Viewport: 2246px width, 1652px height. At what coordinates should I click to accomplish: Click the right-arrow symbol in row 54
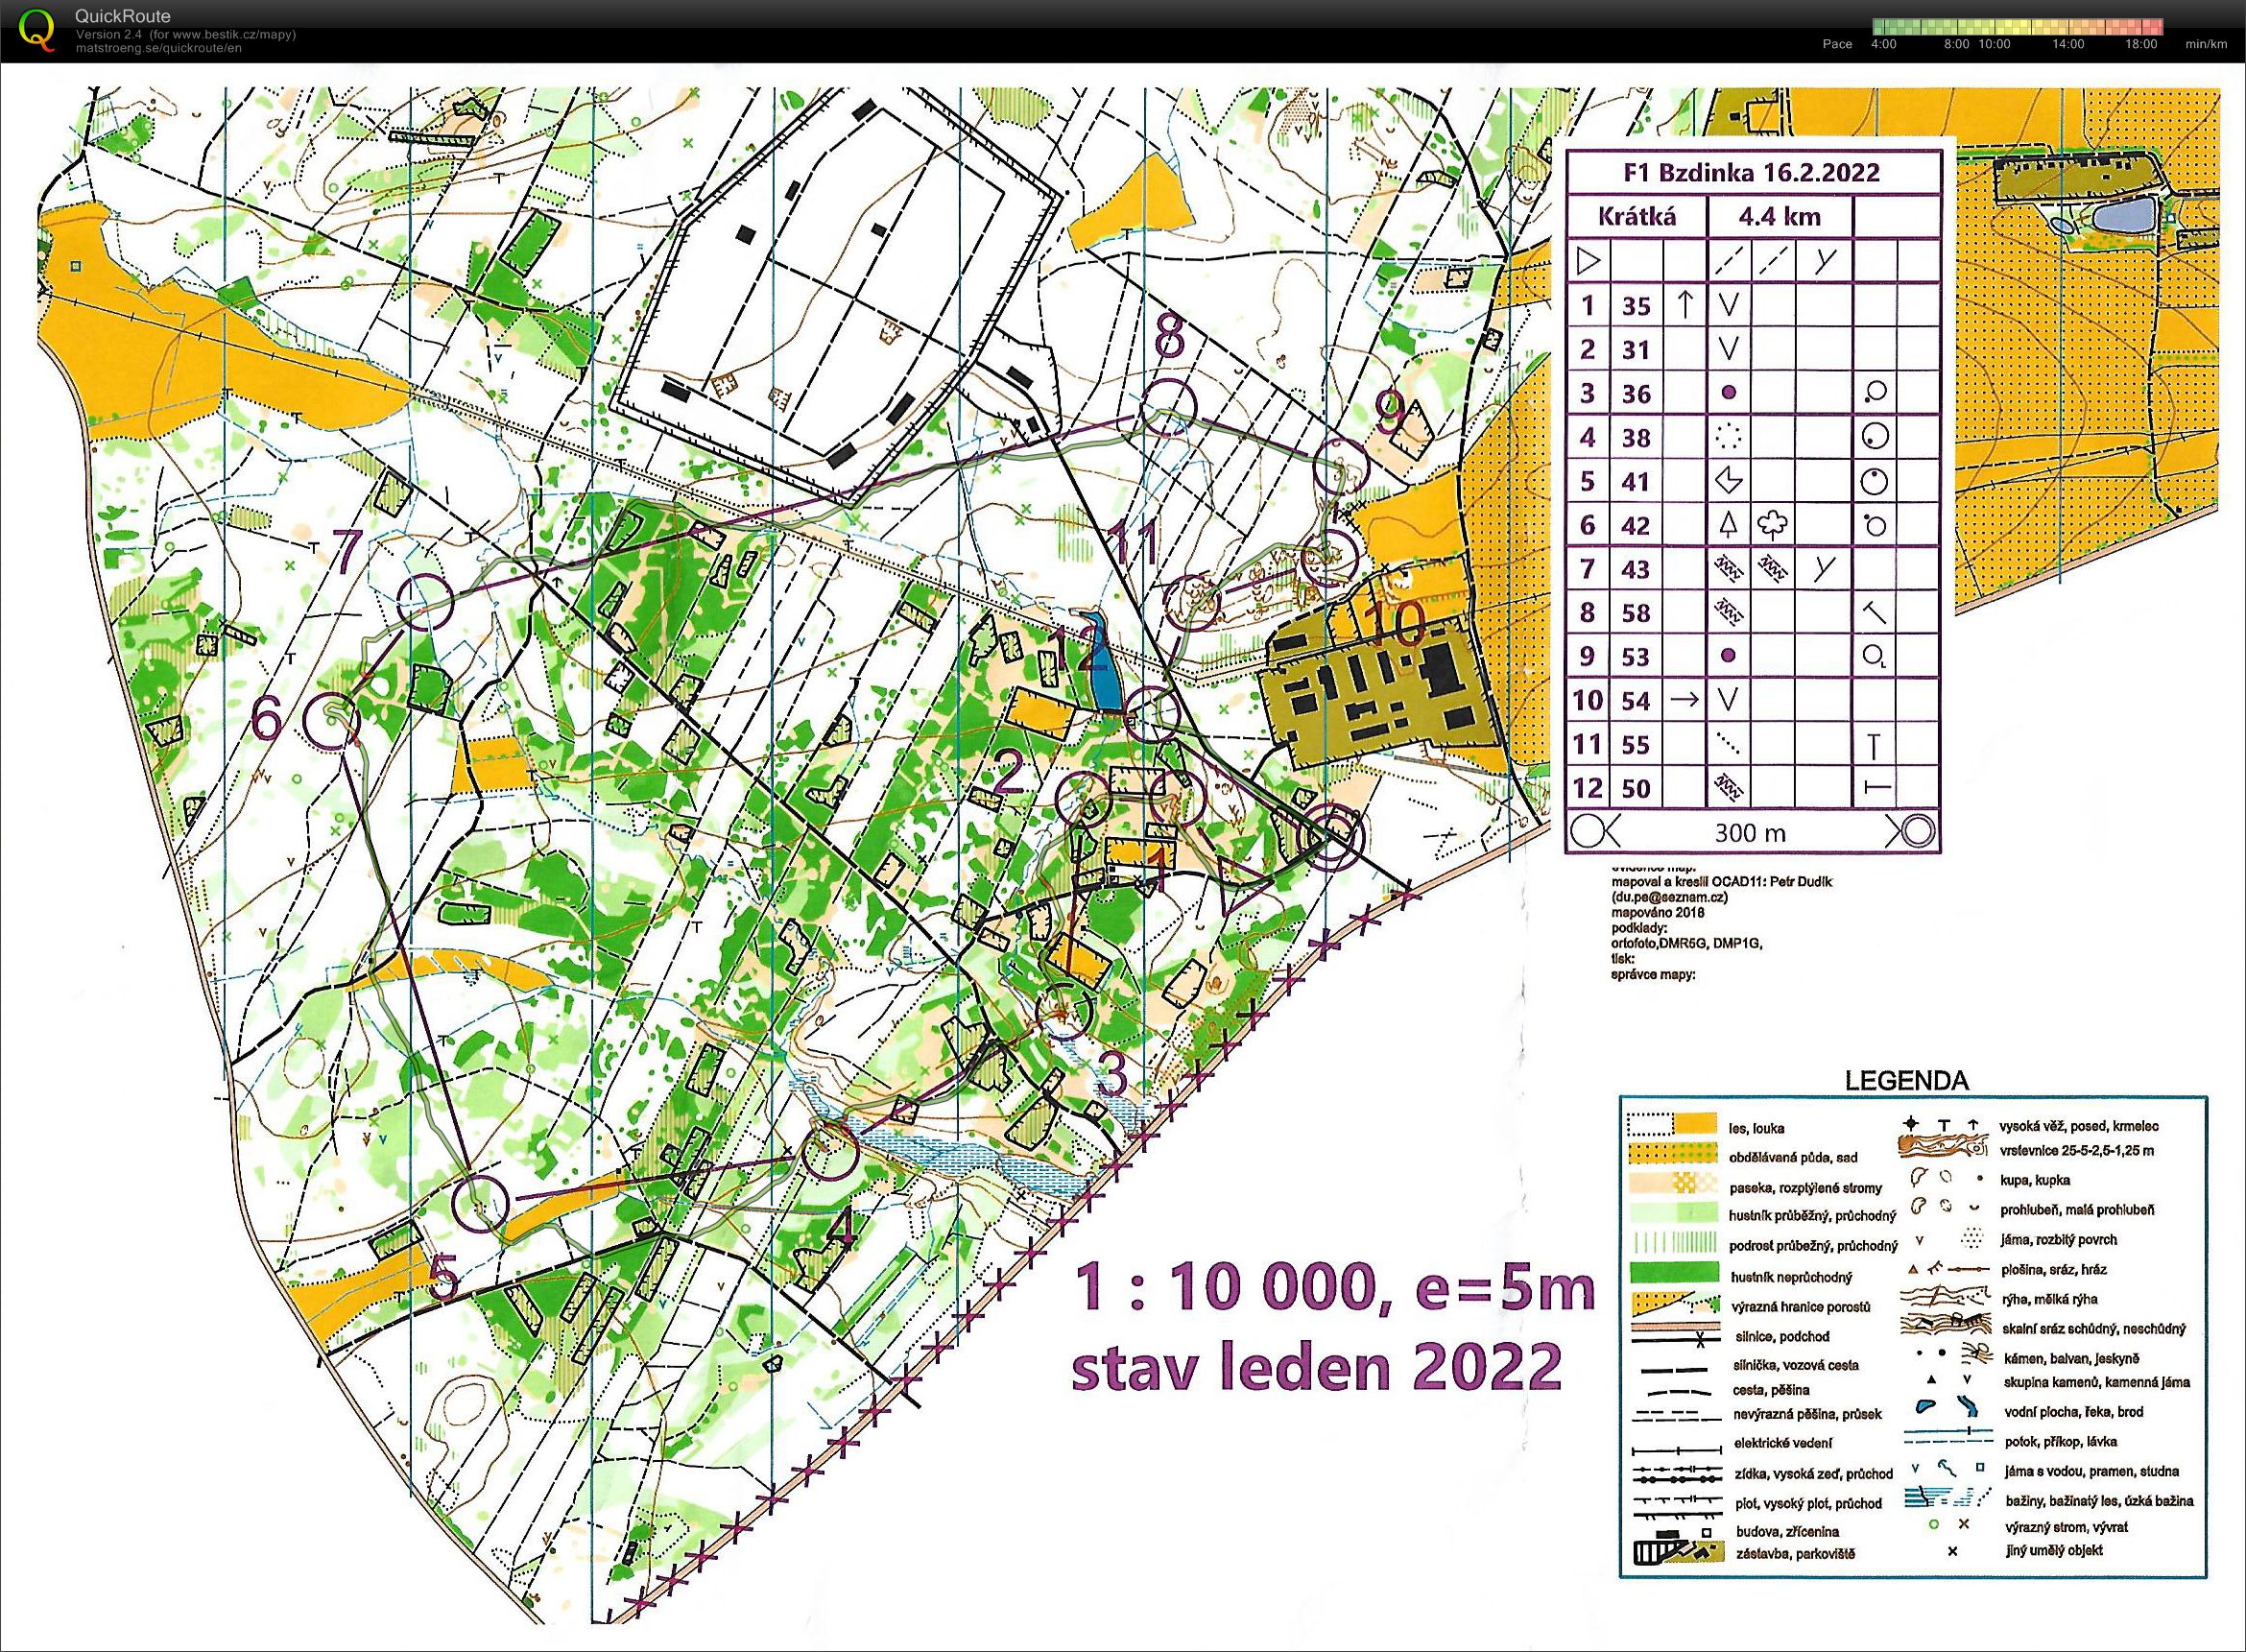coord(1686,699)
